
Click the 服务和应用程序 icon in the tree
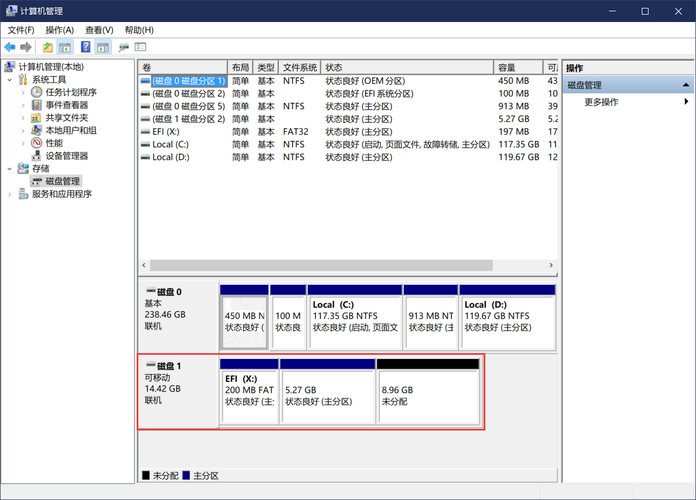coord(23,194)
